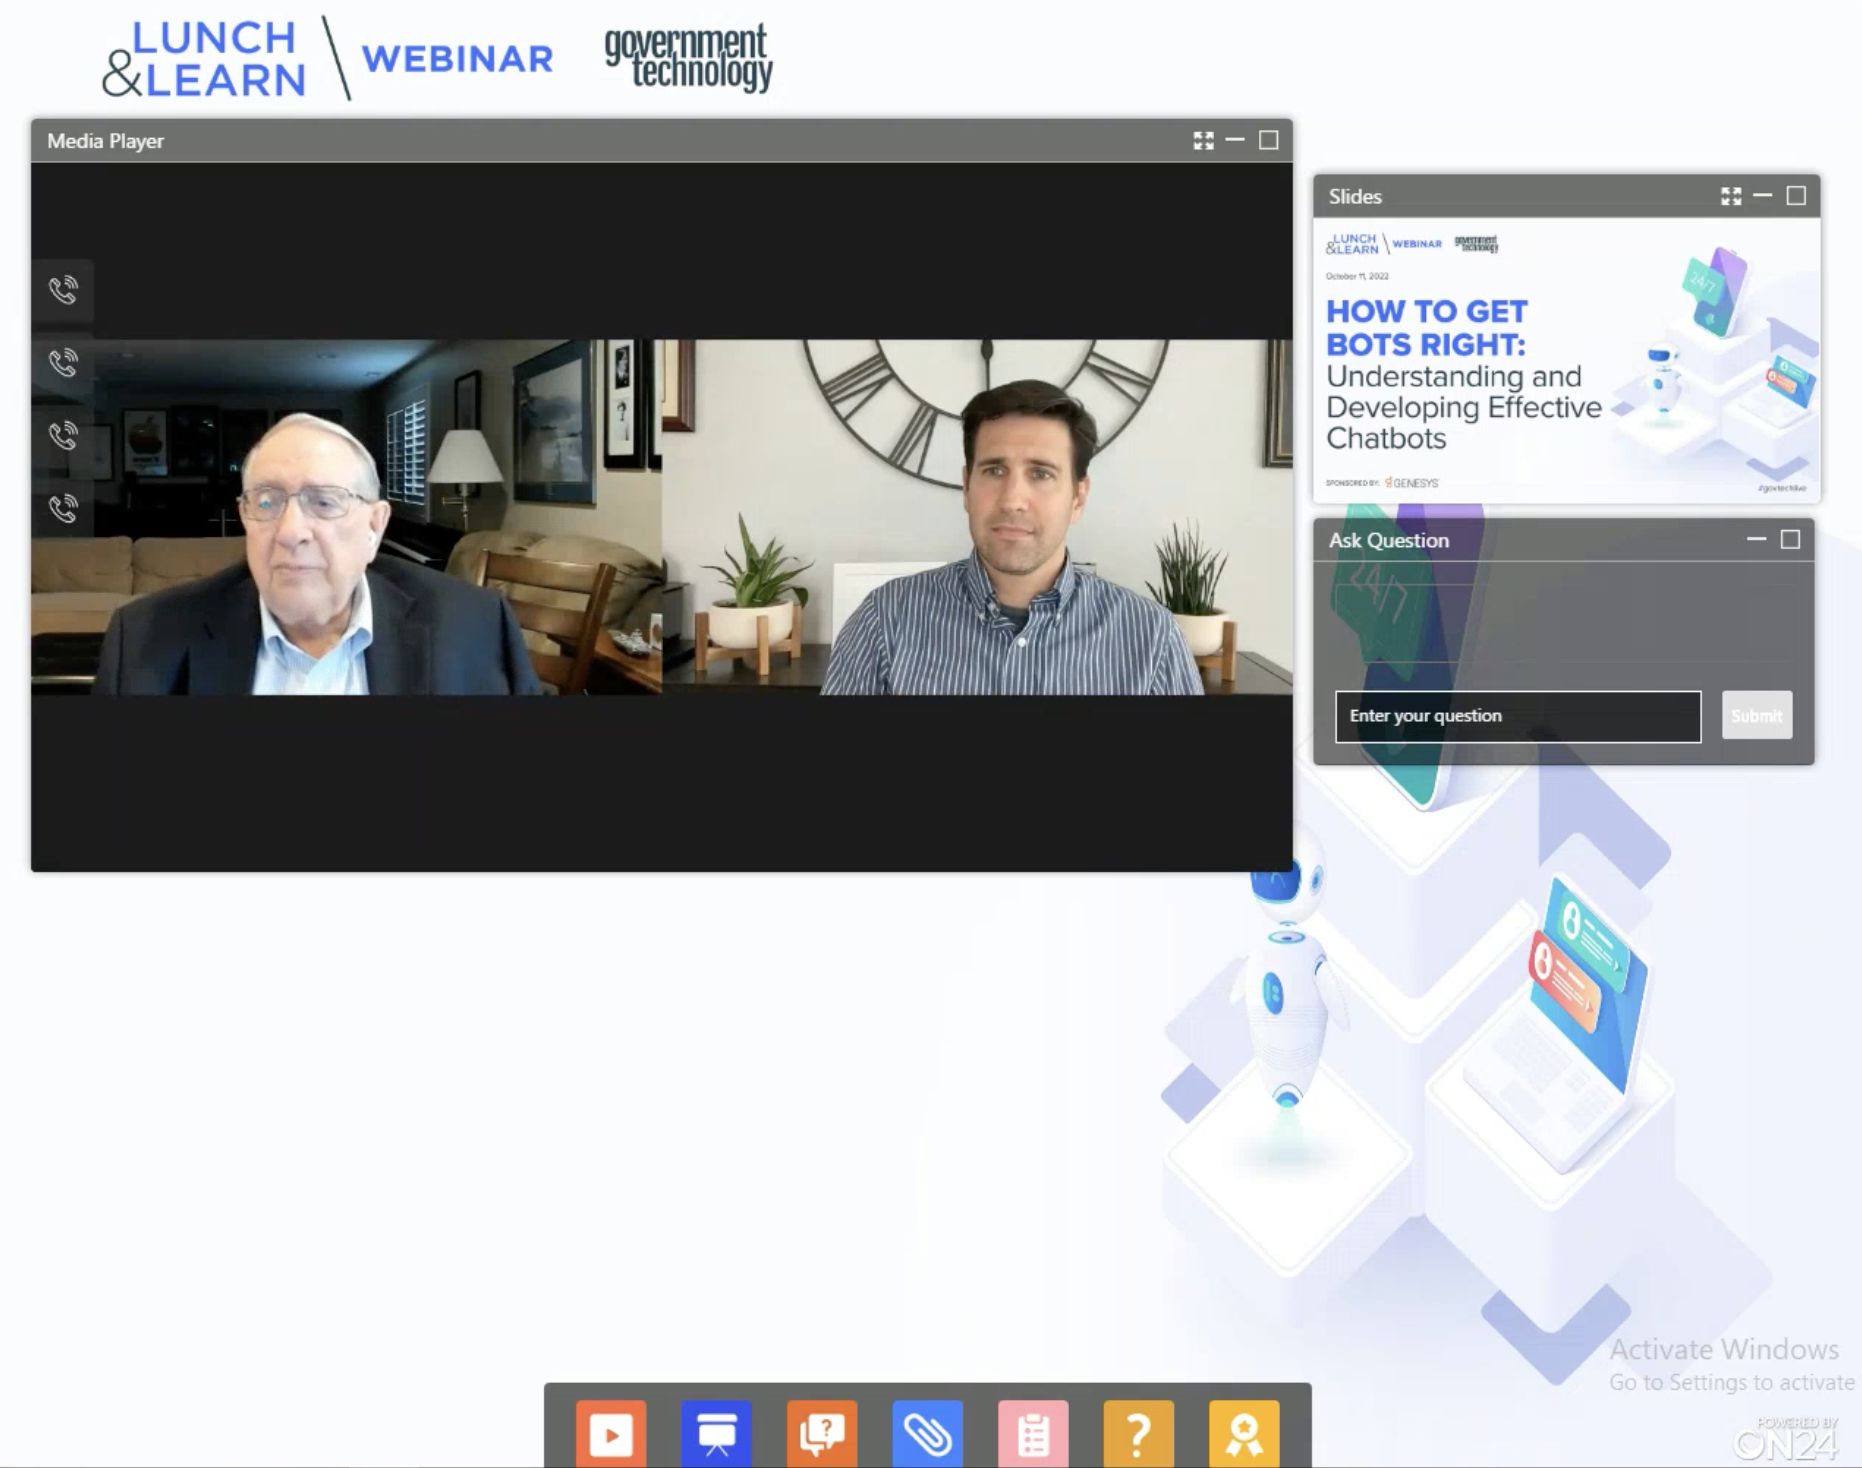Click the topmost phone call icon
1862x1468 pixels.
[x=63, y=290]
